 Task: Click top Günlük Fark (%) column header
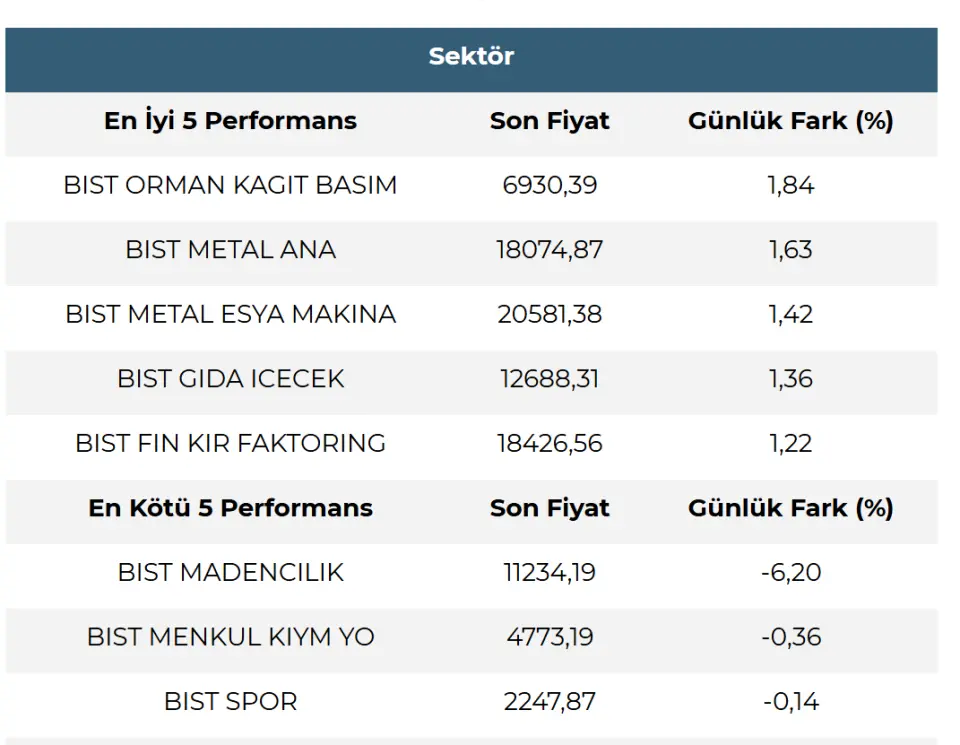790,121
